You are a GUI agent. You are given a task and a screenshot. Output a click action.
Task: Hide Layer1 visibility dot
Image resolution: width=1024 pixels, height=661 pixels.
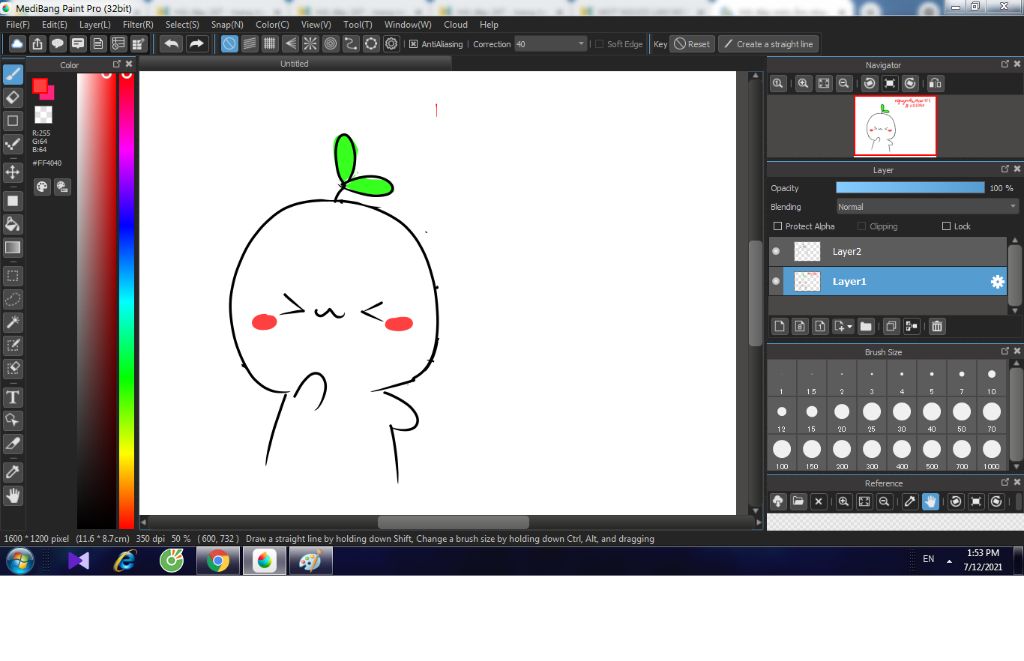pos(776,282)
